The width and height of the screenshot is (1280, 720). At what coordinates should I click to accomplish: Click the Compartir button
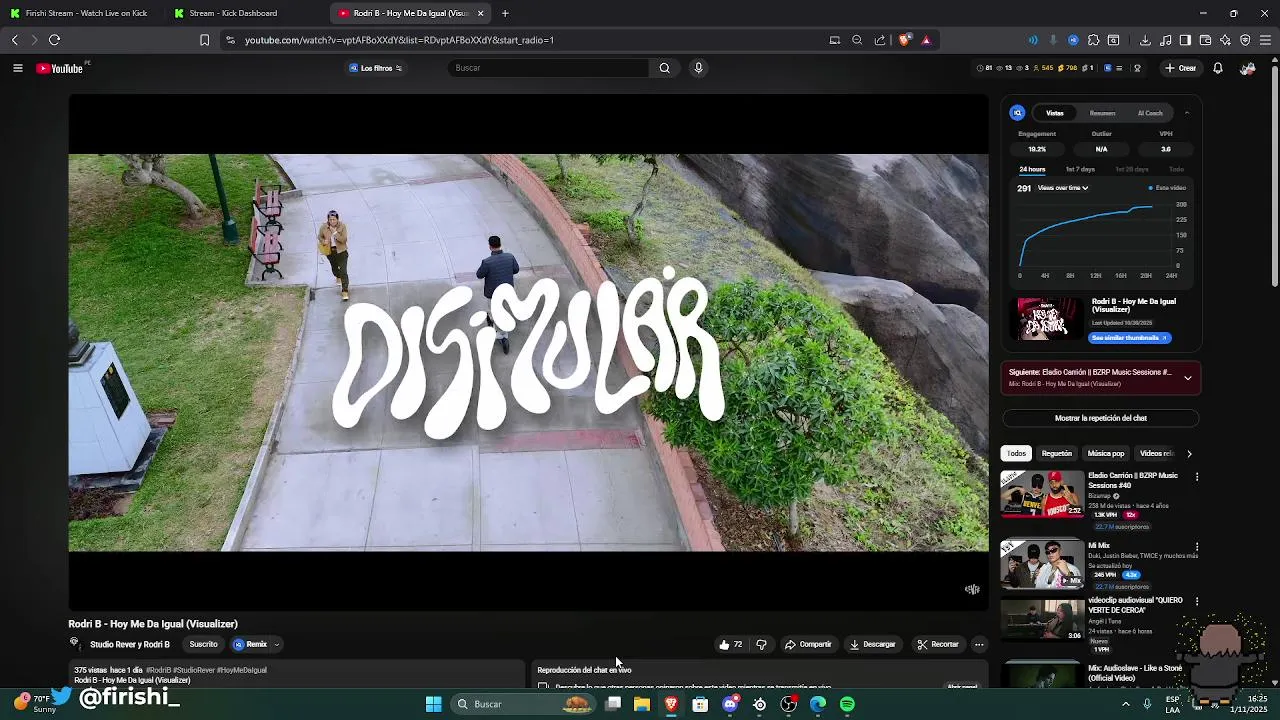(808, 644)
